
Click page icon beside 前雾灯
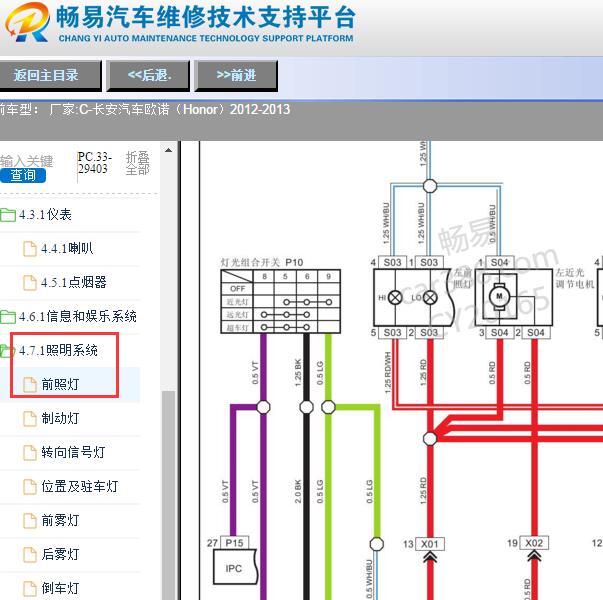(x=30, y=521)
